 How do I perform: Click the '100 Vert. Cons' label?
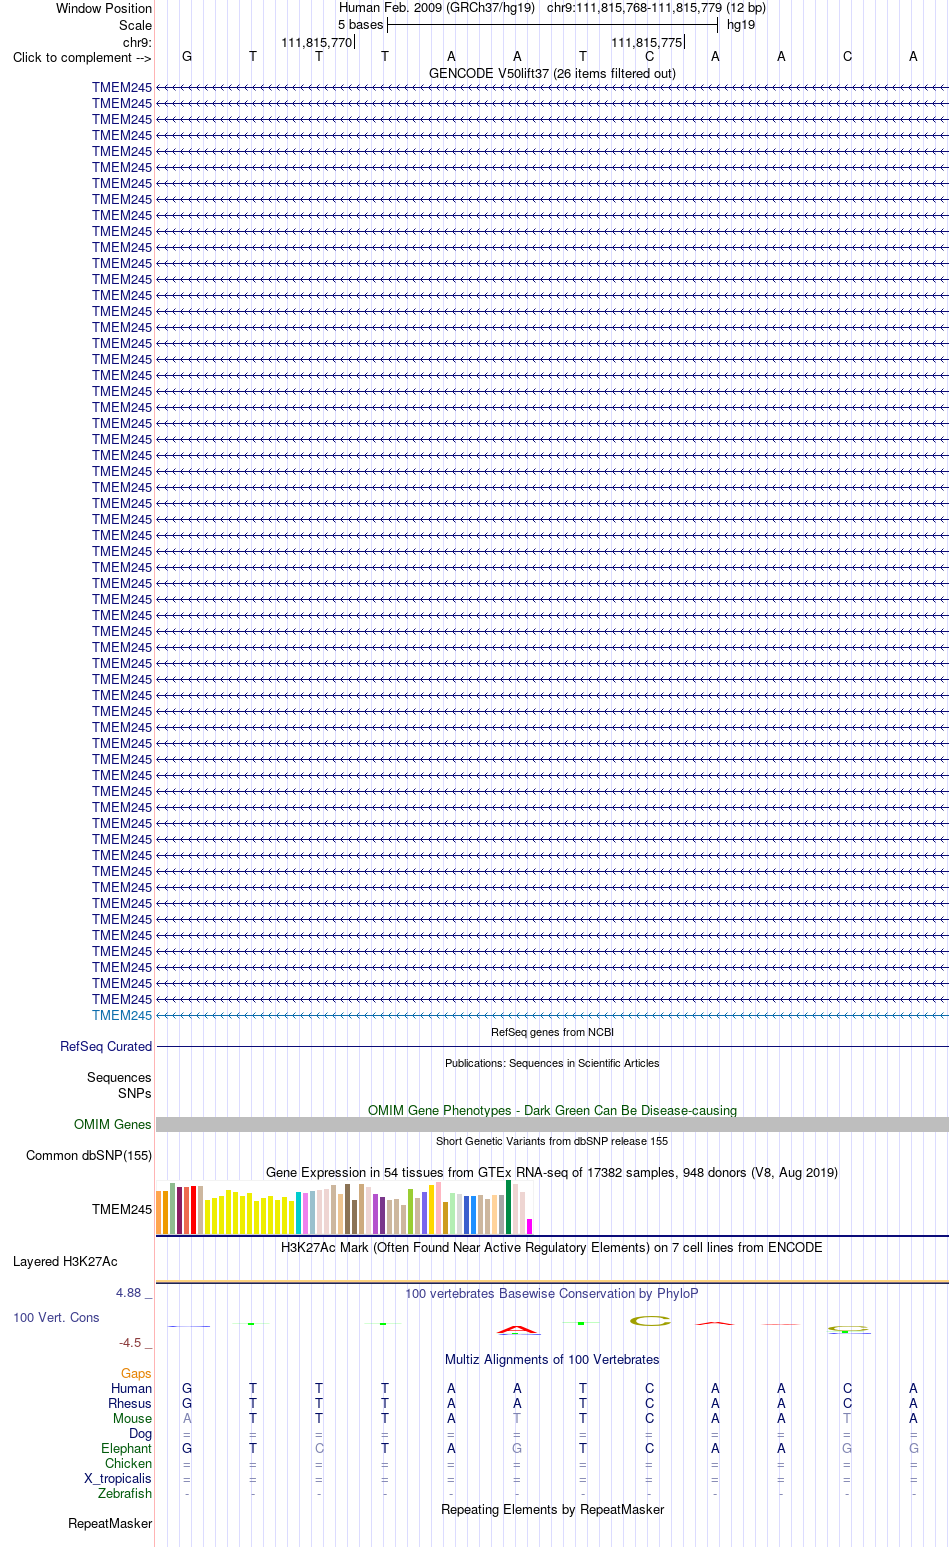coord(56,1317)
